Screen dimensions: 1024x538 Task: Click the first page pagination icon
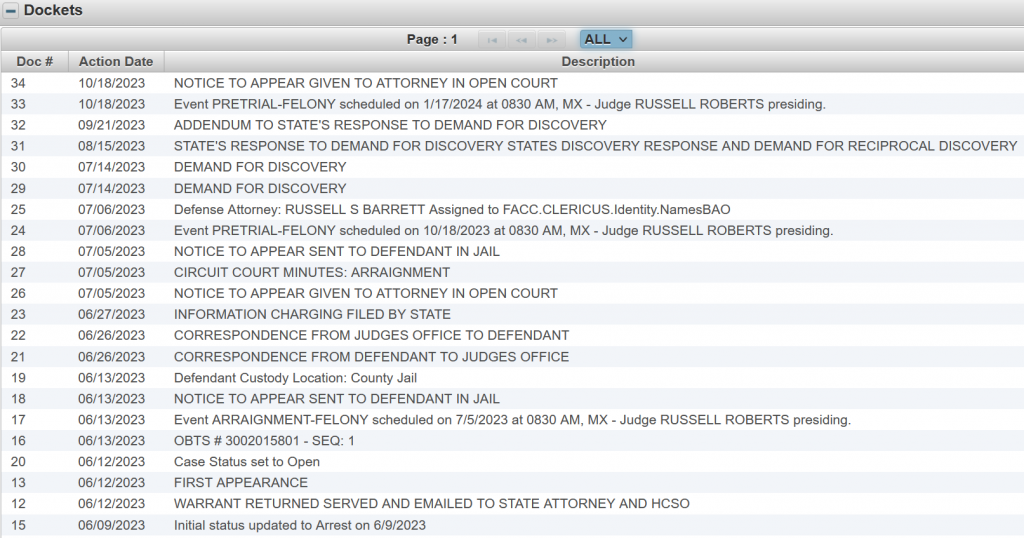pyautogui.click(x=491, y=39)
